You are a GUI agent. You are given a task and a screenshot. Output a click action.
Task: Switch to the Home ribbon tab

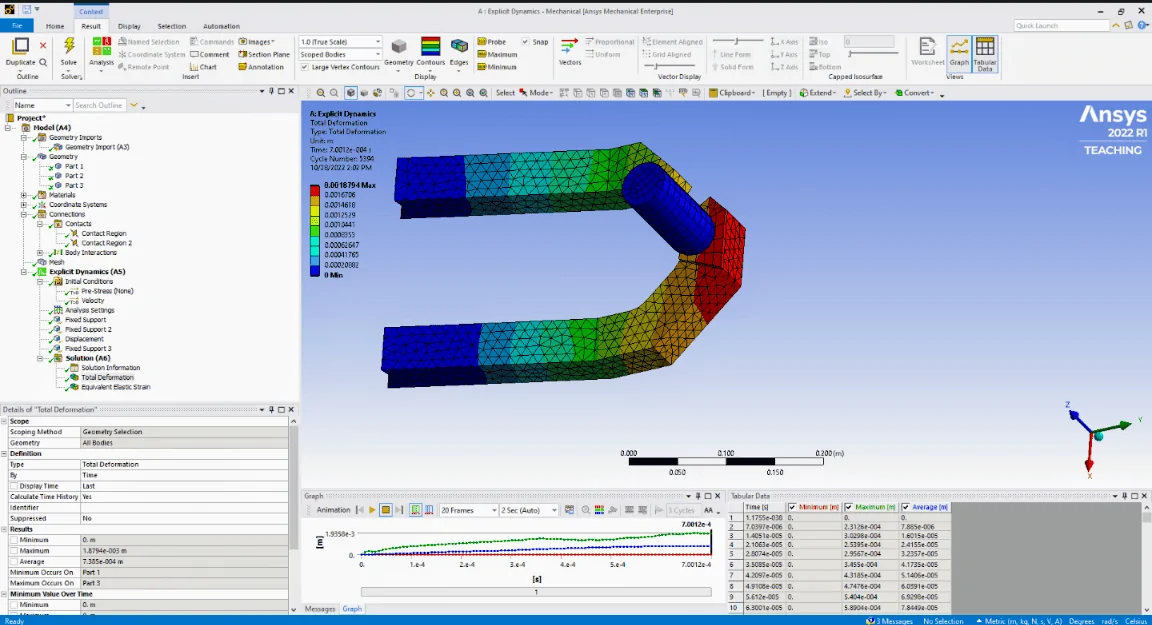(x=54, y=26)
